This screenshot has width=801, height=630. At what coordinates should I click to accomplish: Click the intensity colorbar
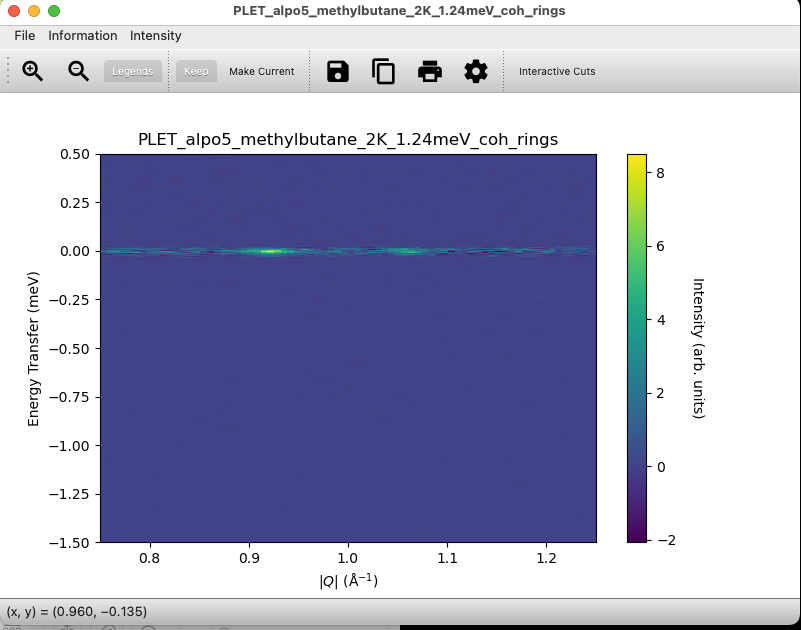[637, 348]
